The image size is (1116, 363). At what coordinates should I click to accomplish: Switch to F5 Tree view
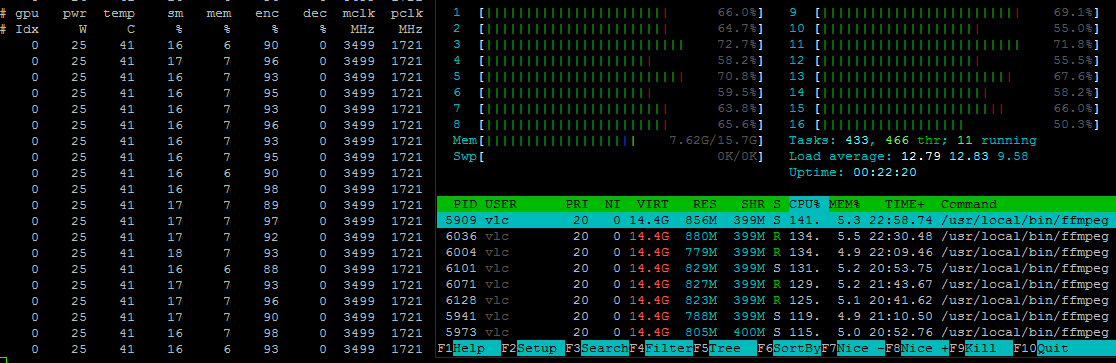(725, 348)
